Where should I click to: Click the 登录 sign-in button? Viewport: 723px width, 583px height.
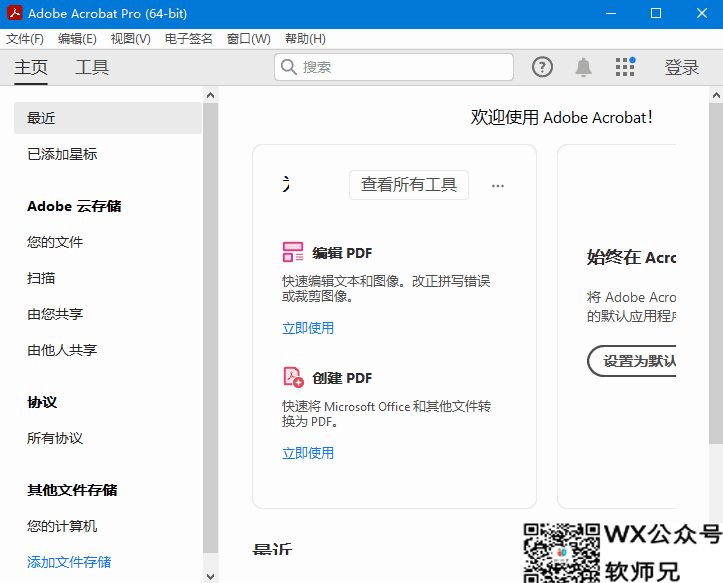pos(682,67)
